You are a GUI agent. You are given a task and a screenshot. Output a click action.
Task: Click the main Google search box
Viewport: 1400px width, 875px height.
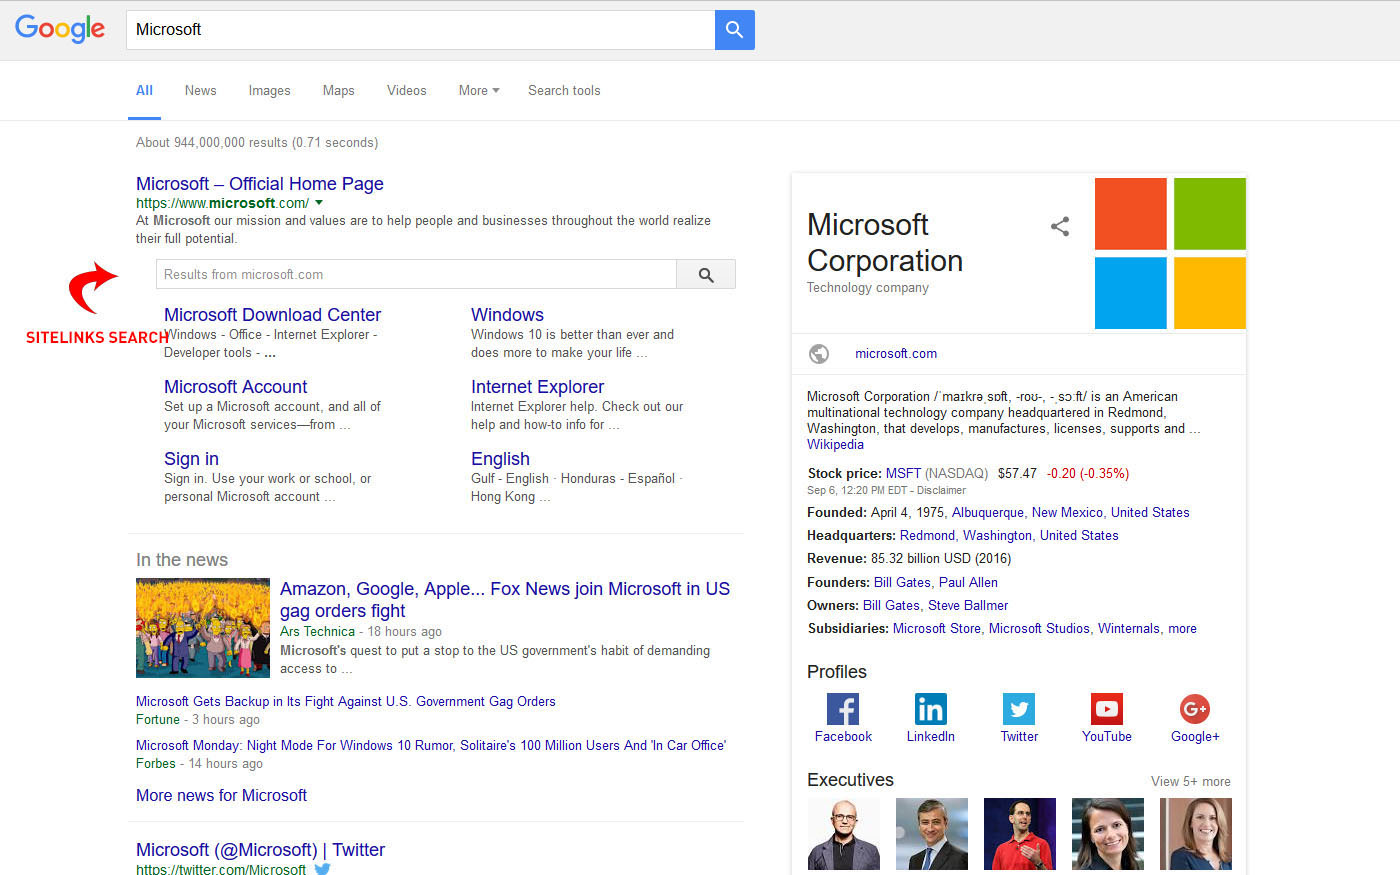tap(420, 30)
